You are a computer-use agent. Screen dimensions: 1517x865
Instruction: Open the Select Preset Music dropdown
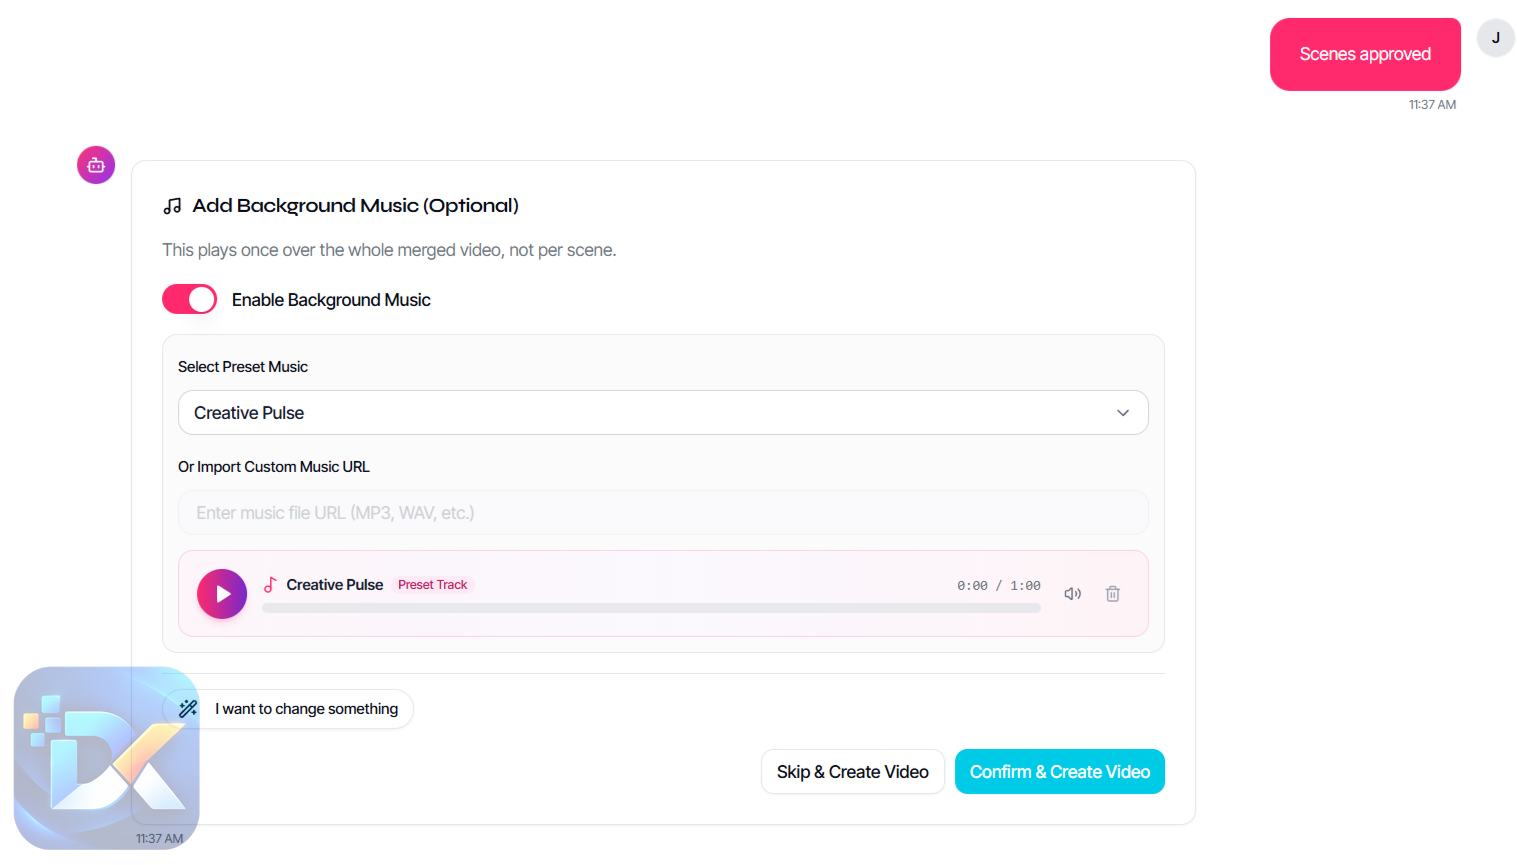point(663,413)
